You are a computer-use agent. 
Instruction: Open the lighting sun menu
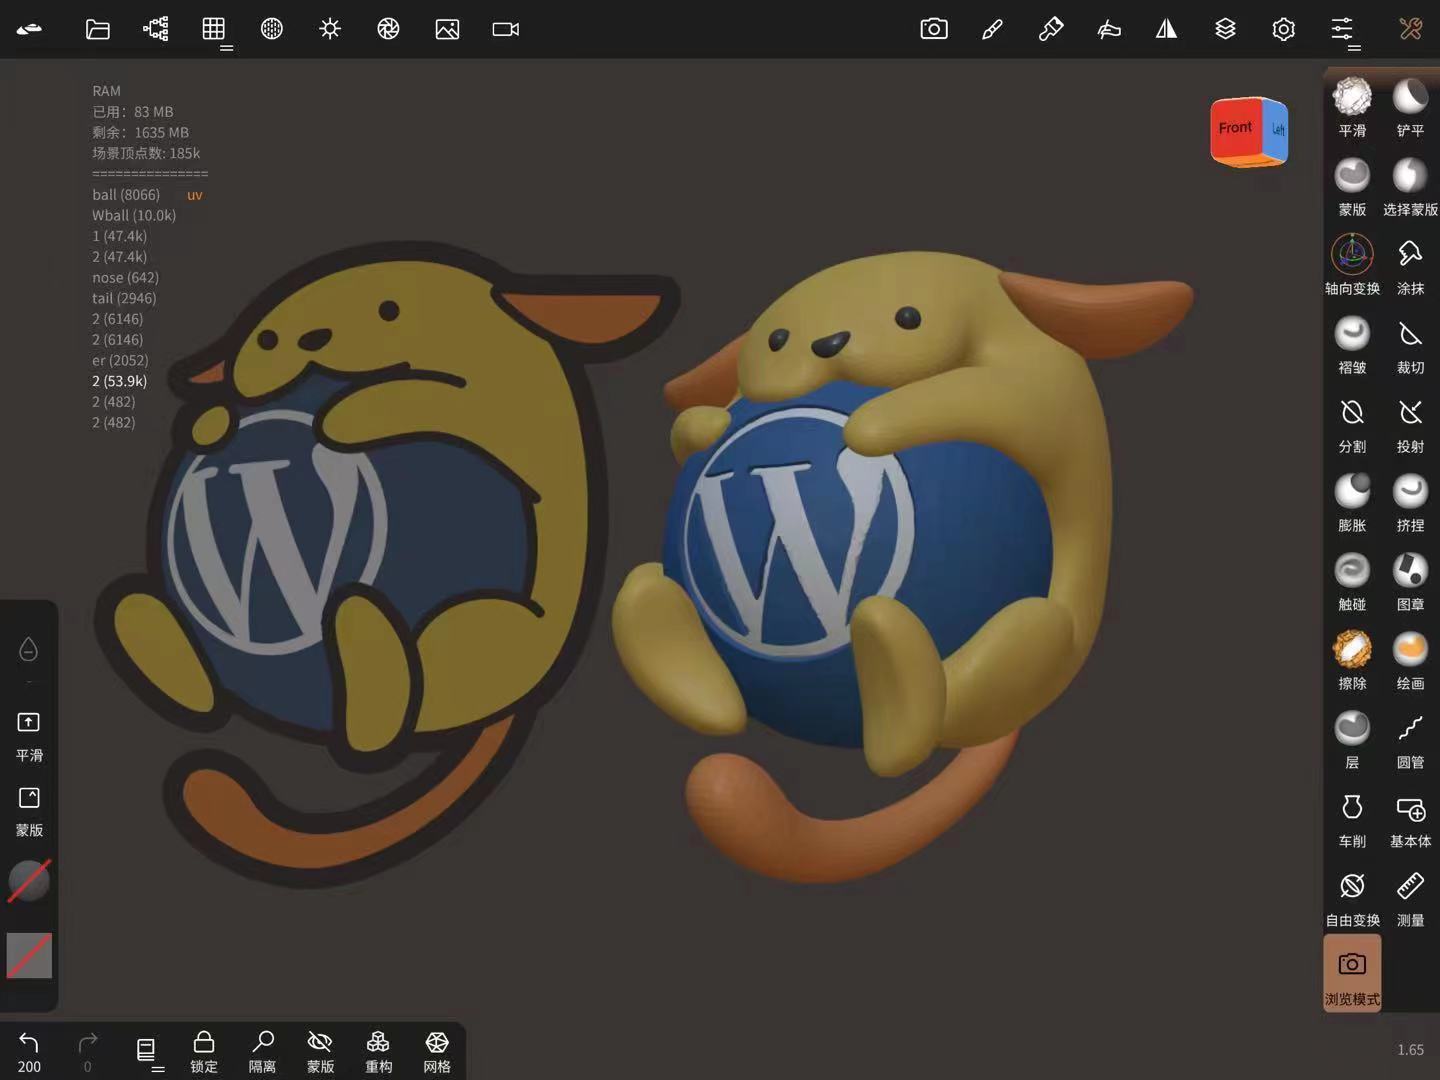(x=330, y=29)
